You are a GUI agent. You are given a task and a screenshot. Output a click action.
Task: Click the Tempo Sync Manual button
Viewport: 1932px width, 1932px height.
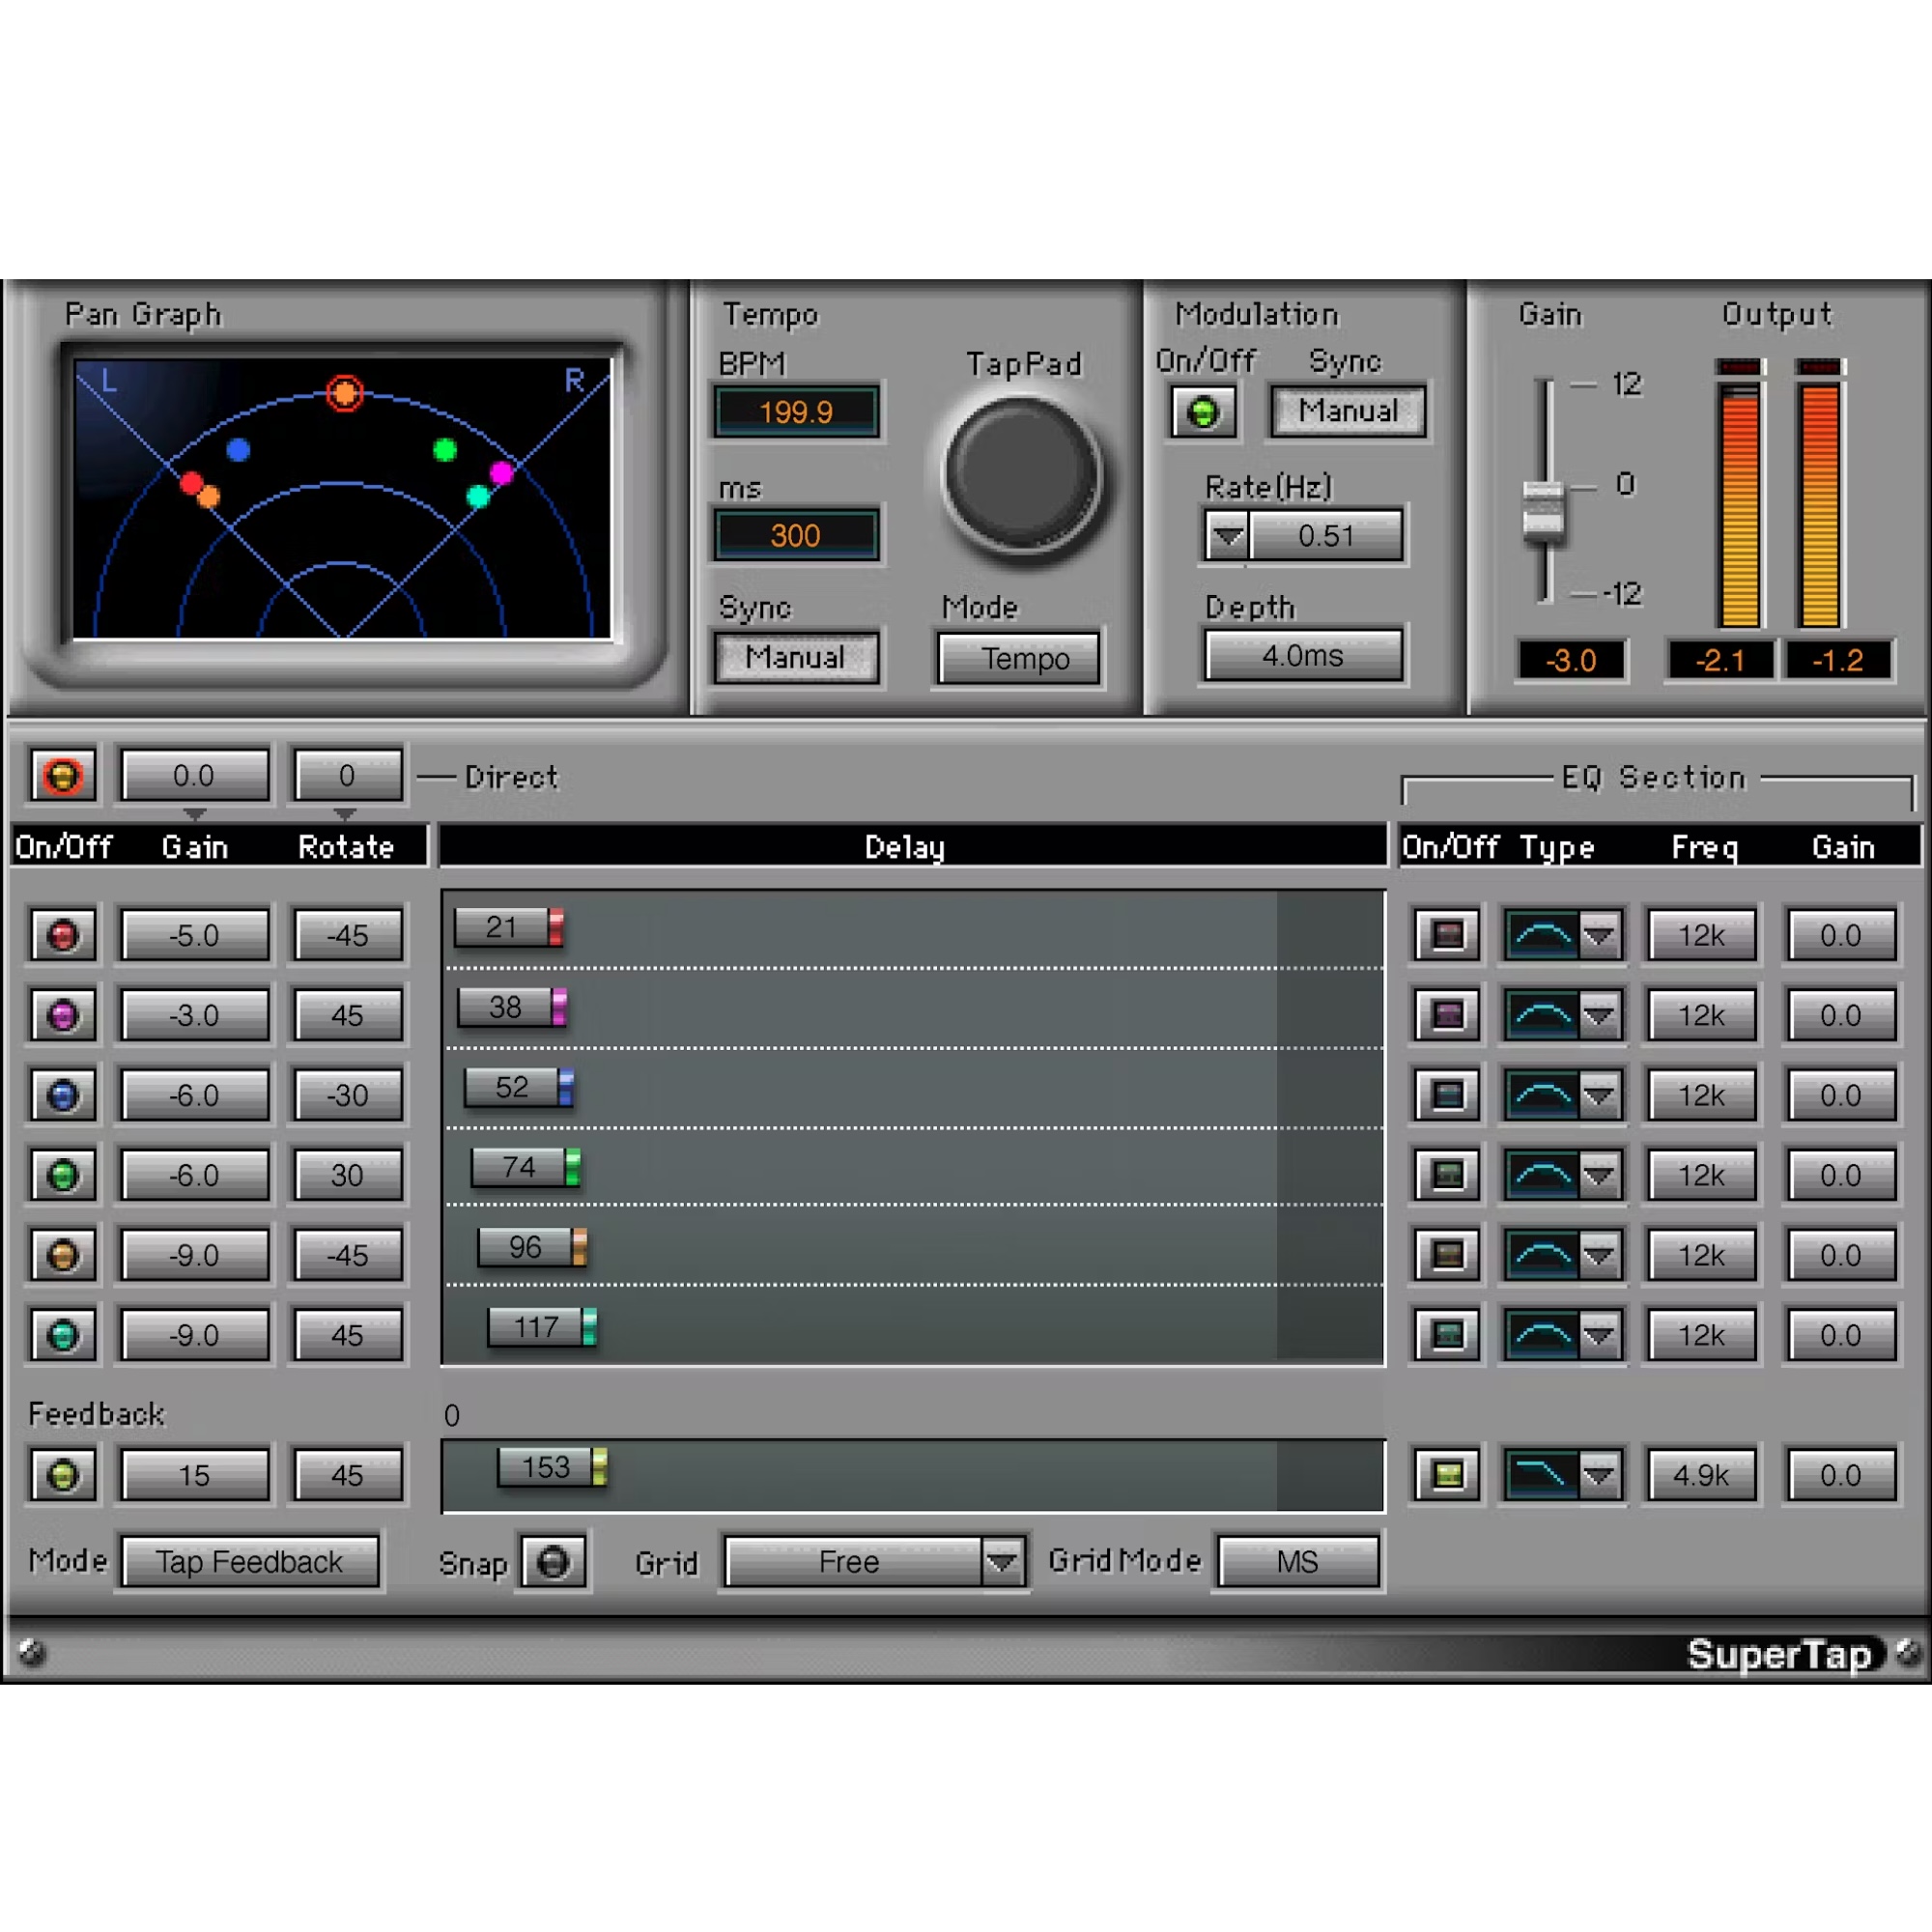point(796,657)
